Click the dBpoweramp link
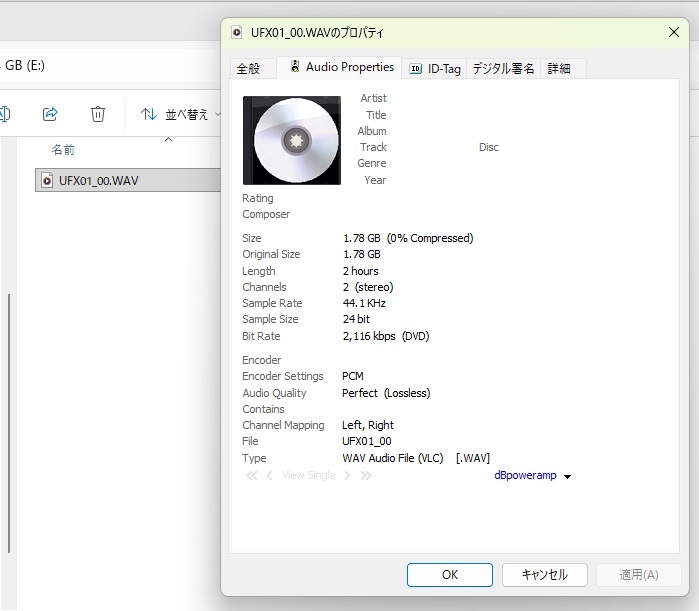The height and width of the screenshot is (611, 699). coord(525,476)
